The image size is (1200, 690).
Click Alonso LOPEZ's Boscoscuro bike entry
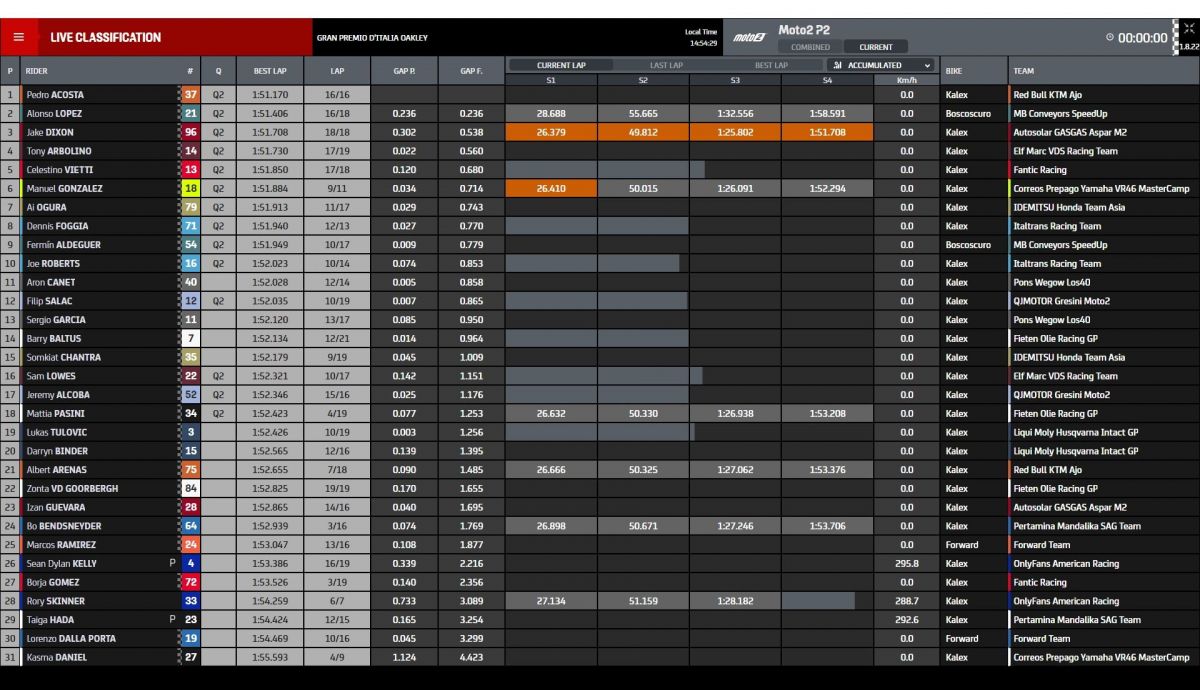pos(968,114)
